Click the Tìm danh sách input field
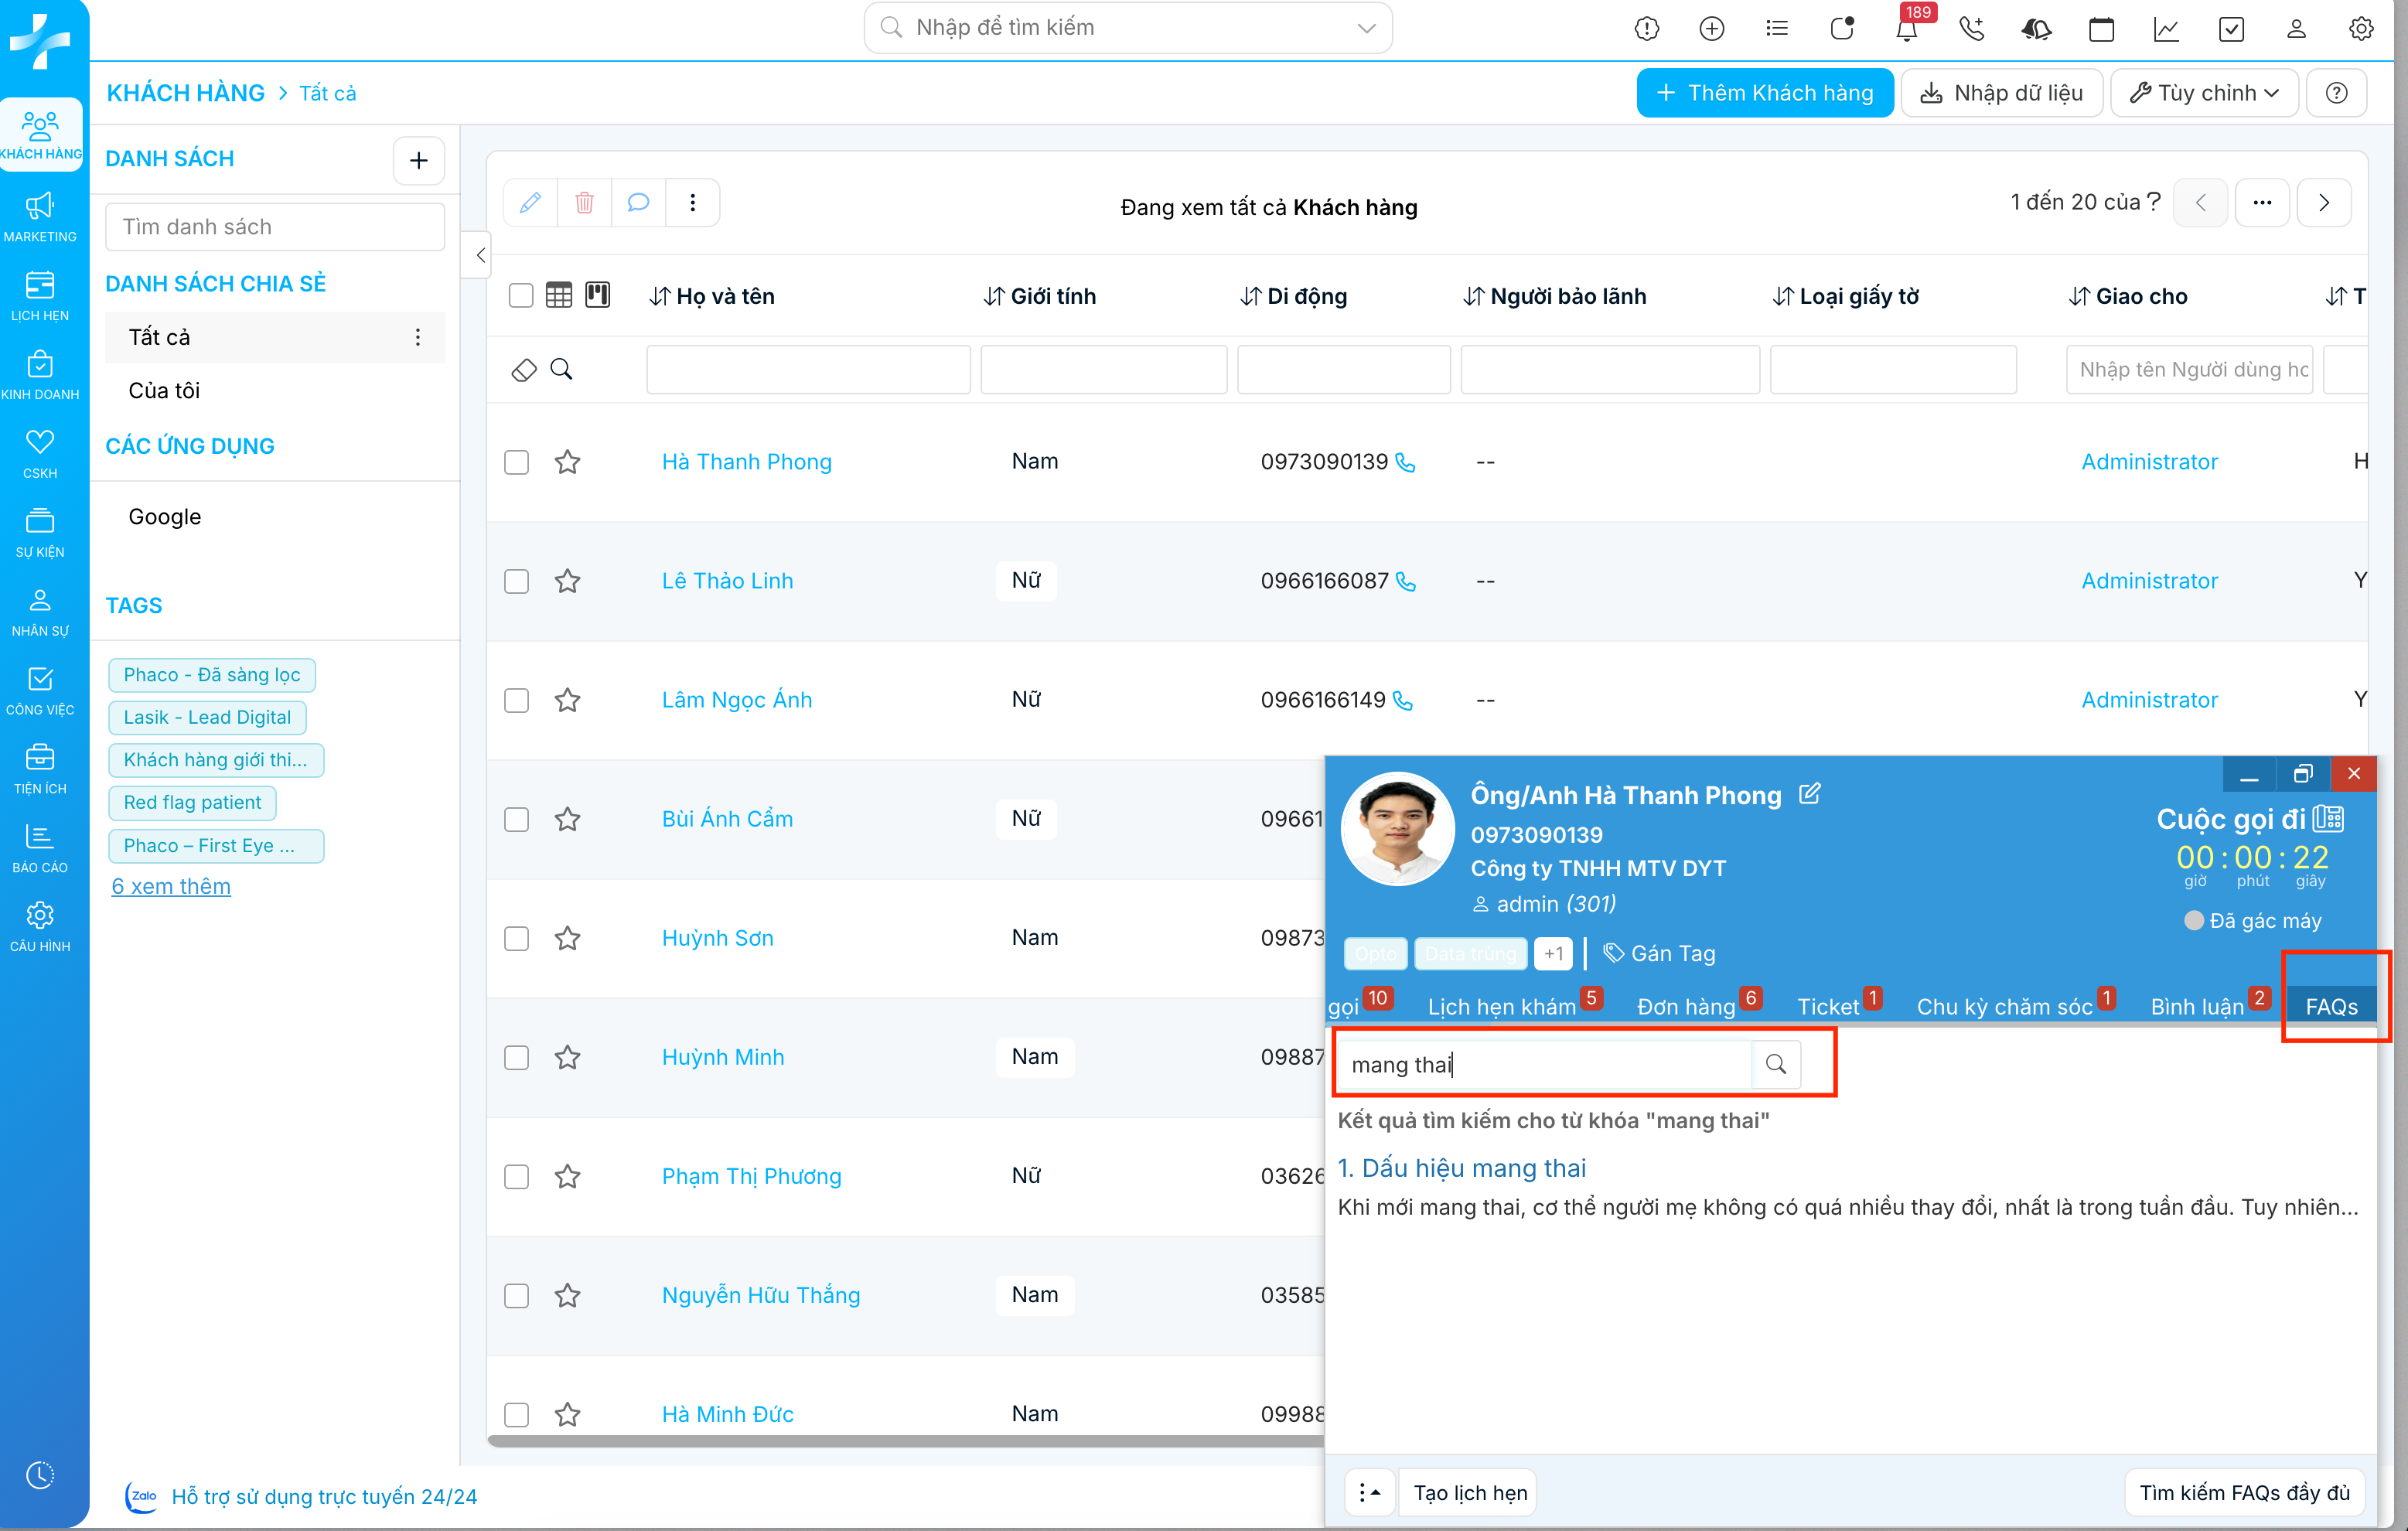2408x1531 pixels. coord(275,227)
